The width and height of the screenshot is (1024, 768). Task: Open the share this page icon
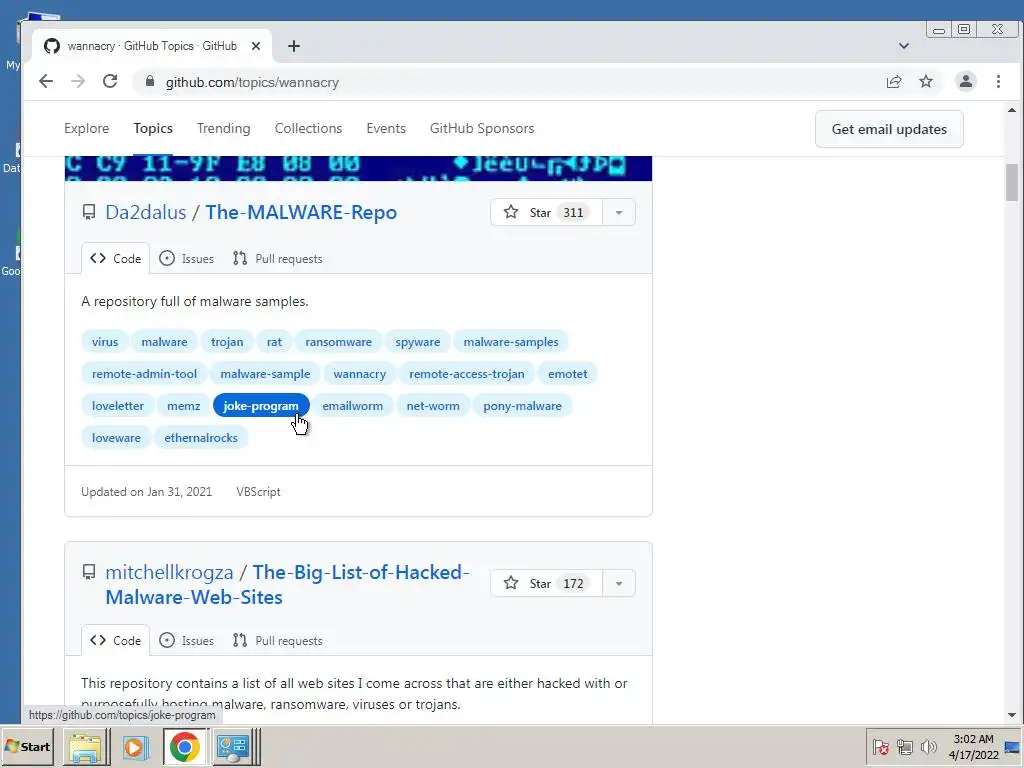pos(893,82)
